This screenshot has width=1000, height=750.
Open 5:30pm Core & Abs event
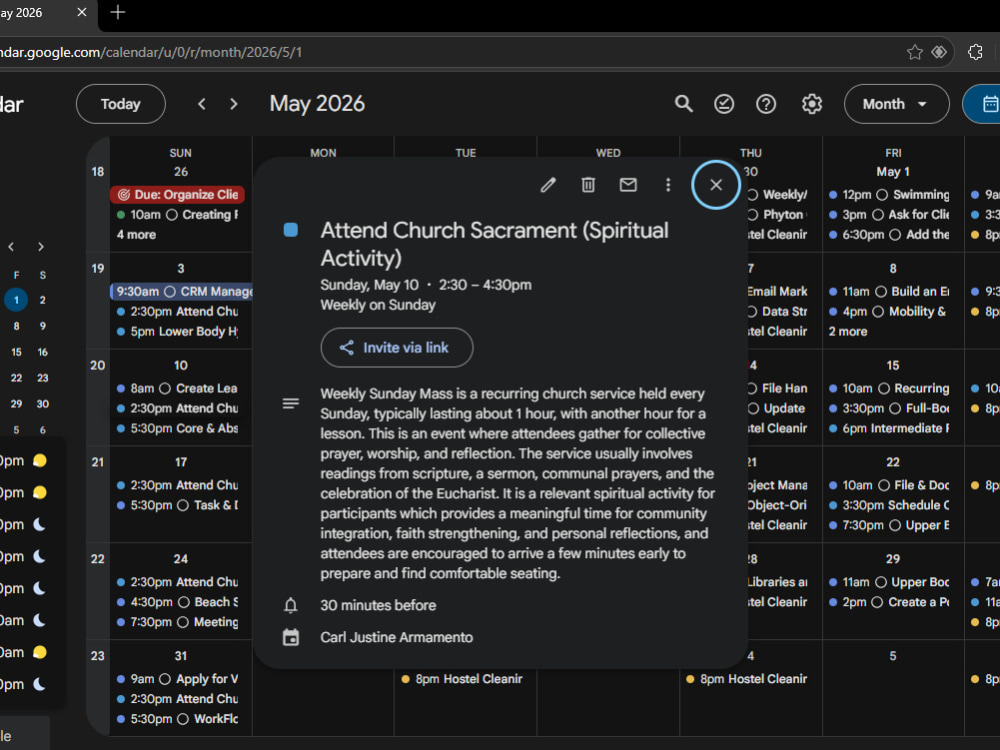coord(177,429)
